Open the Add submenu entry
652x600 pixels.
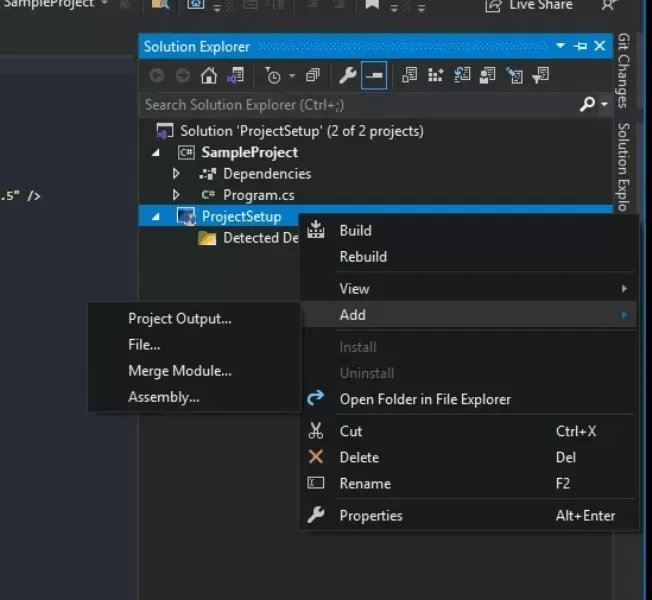469,315
